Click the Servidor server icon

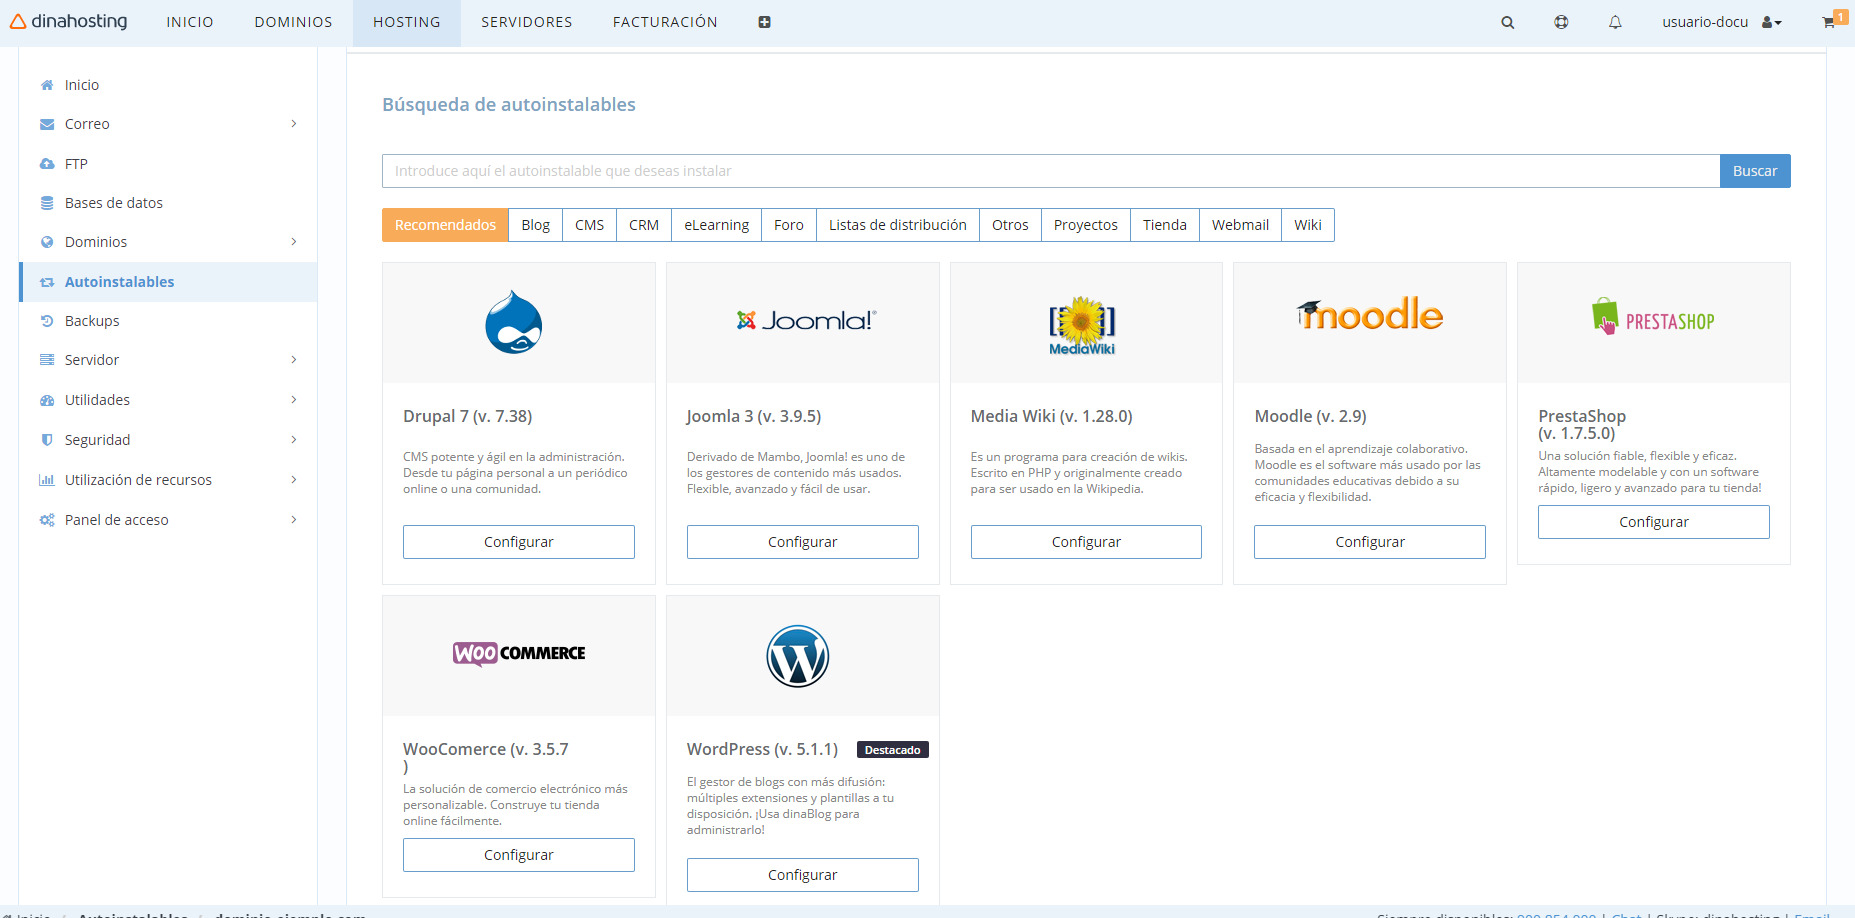coord(47,360)
